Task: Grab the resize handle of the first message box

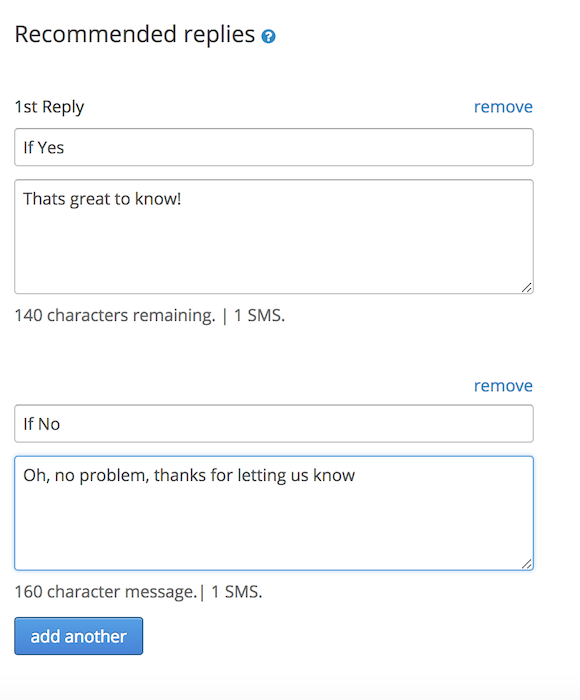Action: 527,288
